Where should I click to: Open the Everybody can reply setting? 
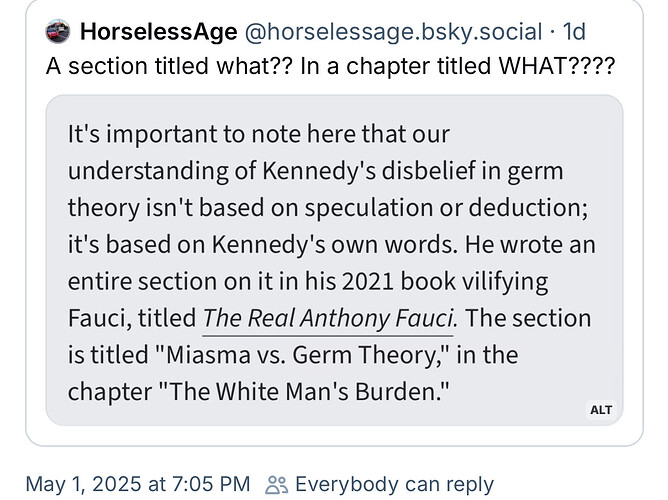(394, 485)
